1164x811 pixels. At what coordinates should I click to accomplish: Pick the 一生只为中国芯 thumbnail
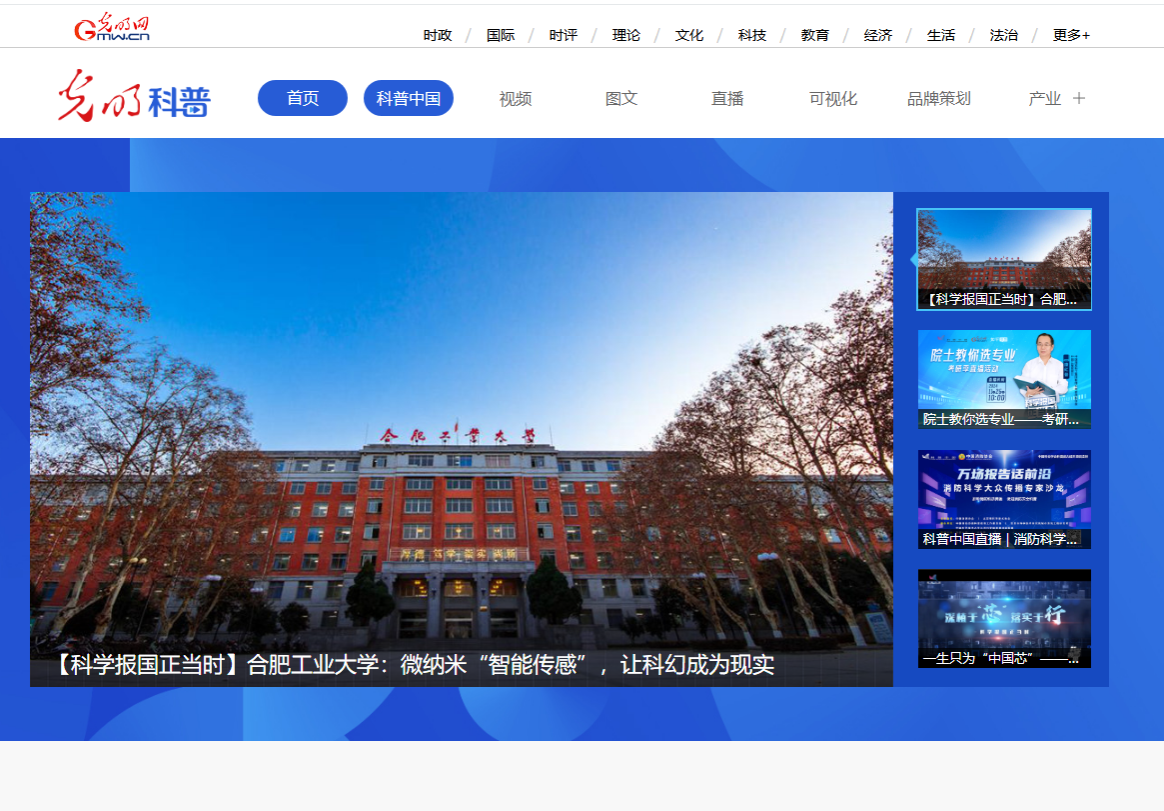click(x=1004, y=618)
